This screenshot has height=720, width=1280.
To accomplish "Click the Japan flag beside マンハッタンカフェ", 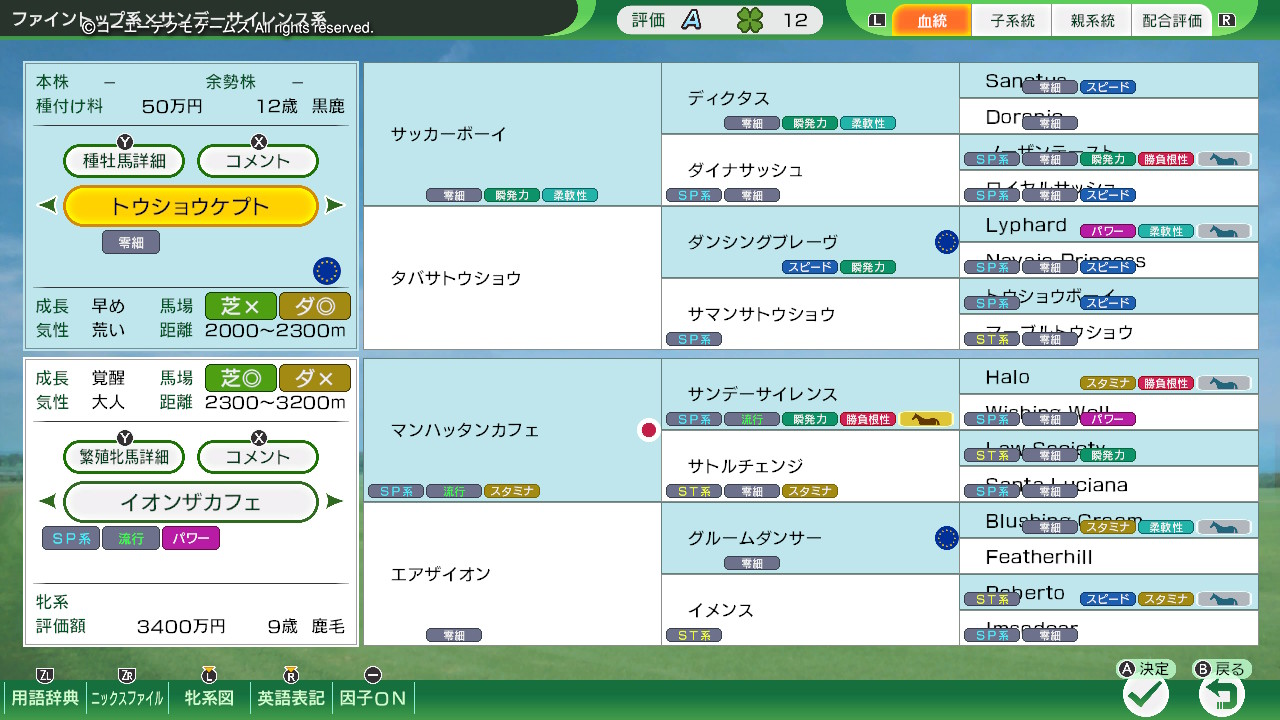I will pyautogui.click(x=648, y=430).
